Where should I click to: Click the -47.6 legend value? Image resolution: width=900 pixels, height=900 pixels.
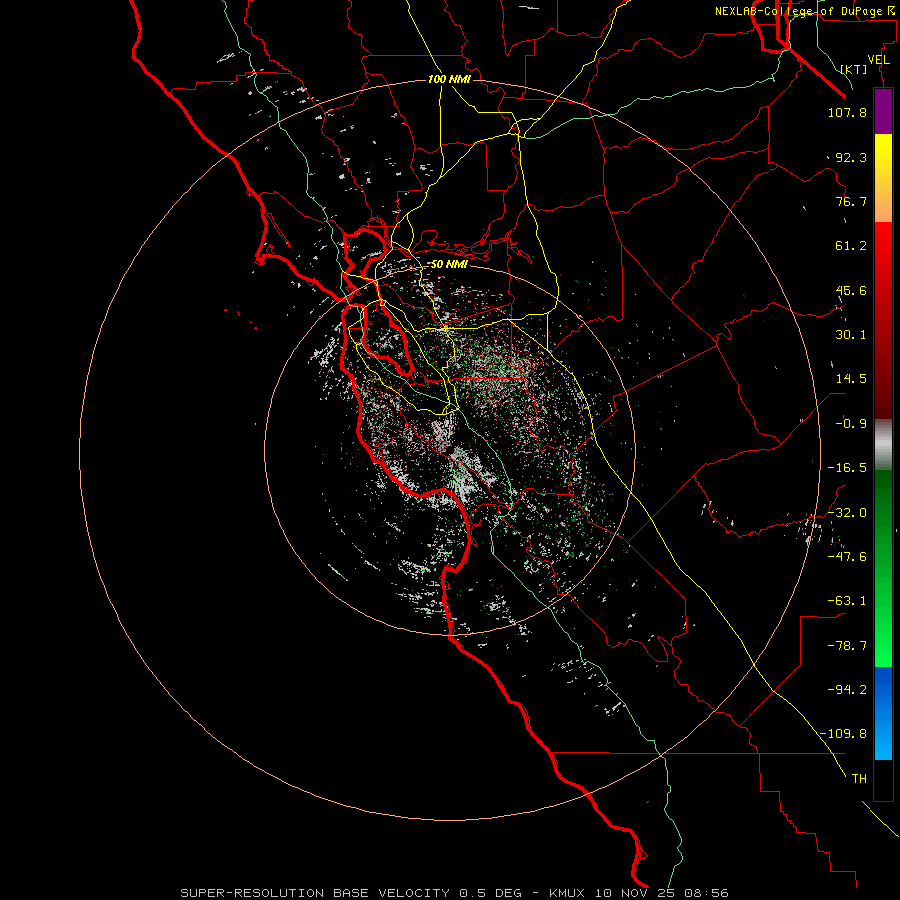847,557
